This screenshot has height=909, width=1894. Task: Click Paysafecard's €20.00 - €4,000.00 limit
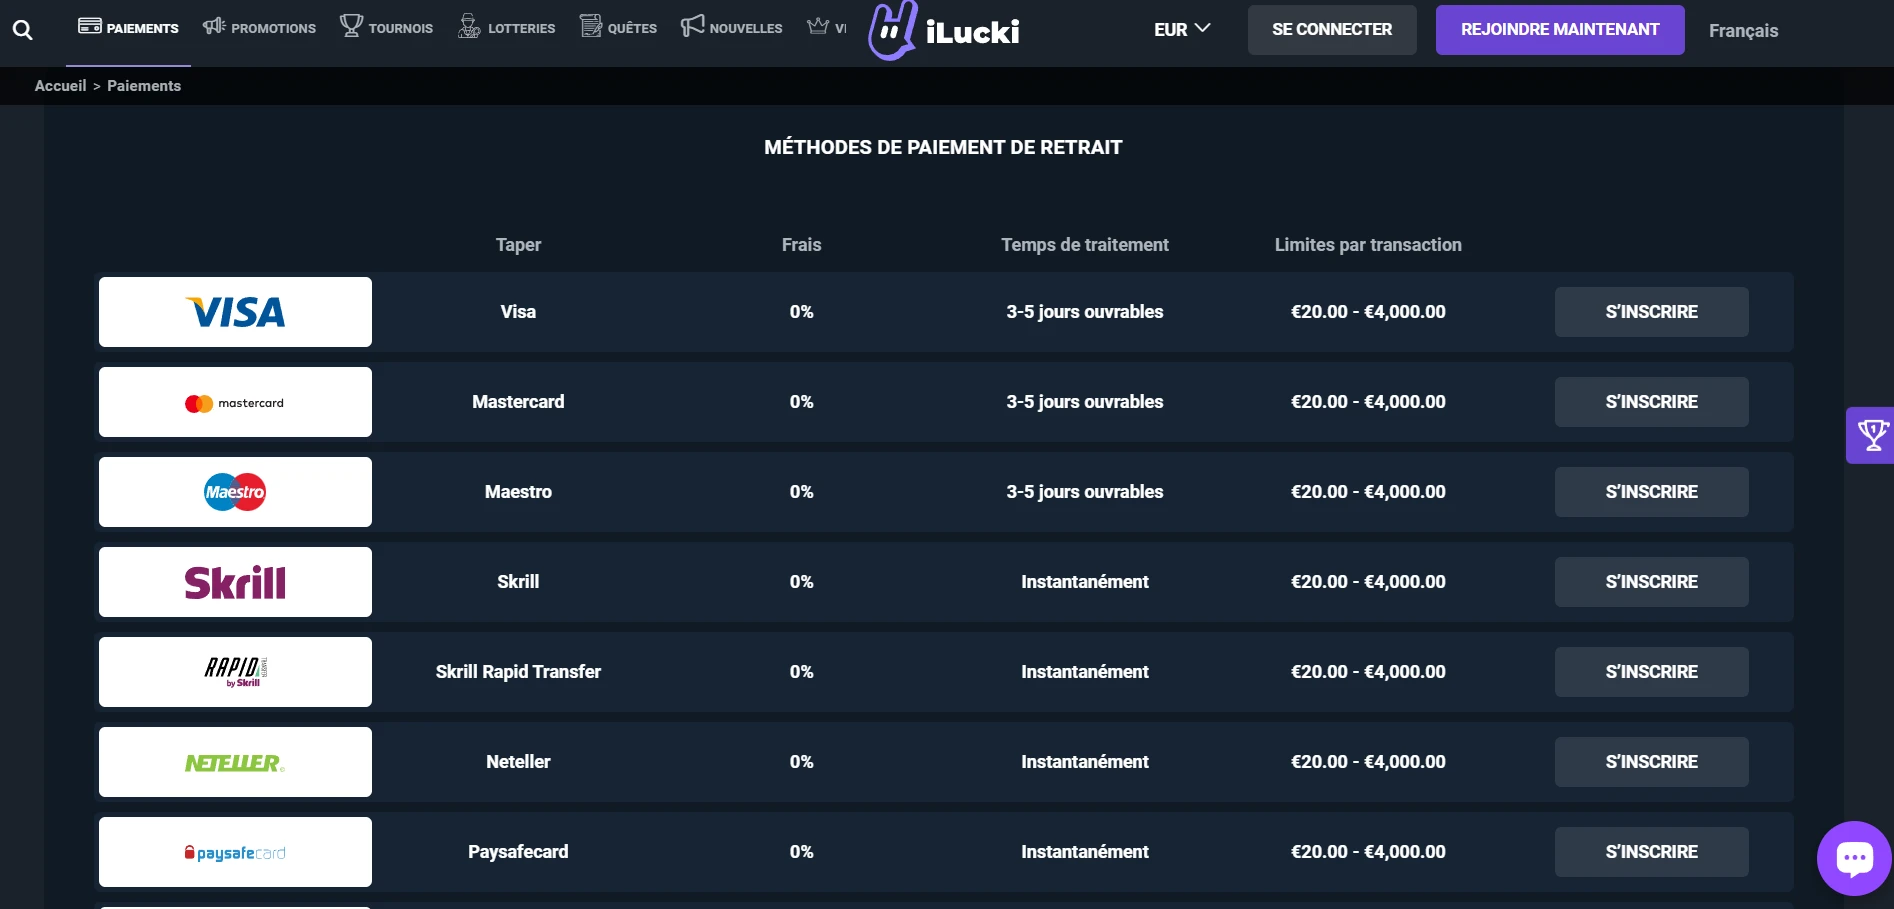[x=1368, y=852]
